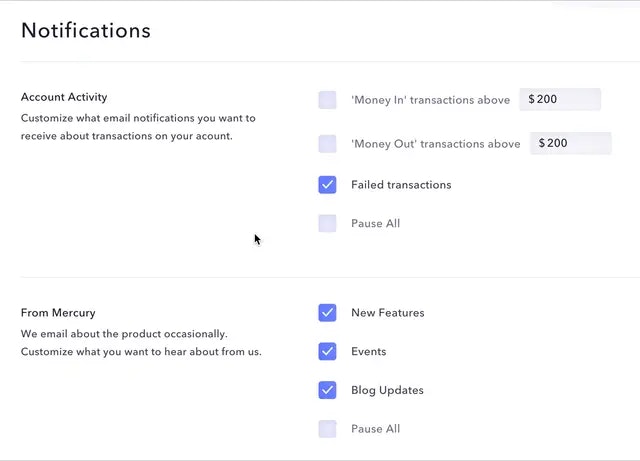640x461 pixels.
Task: Click the 'Blog Updates' label text
Action: click(387, 390)
